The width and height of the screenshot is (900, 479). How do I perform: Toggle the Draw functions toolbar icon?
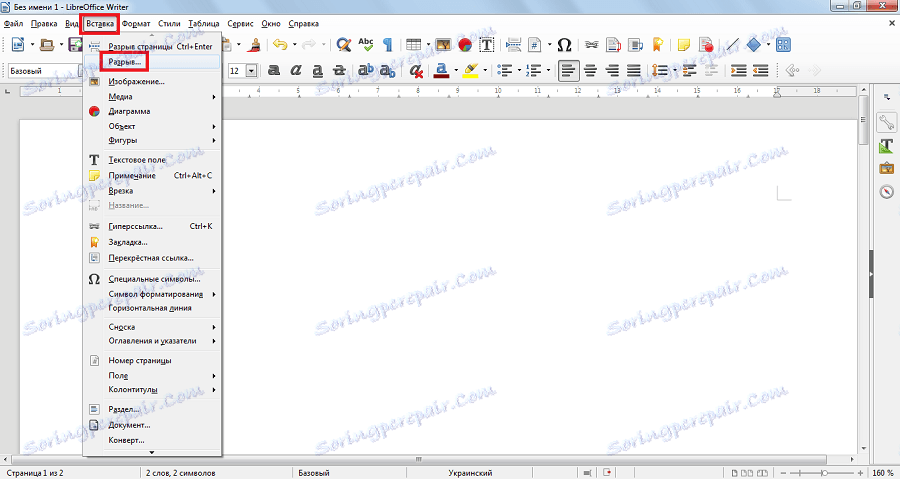point(783,45)
